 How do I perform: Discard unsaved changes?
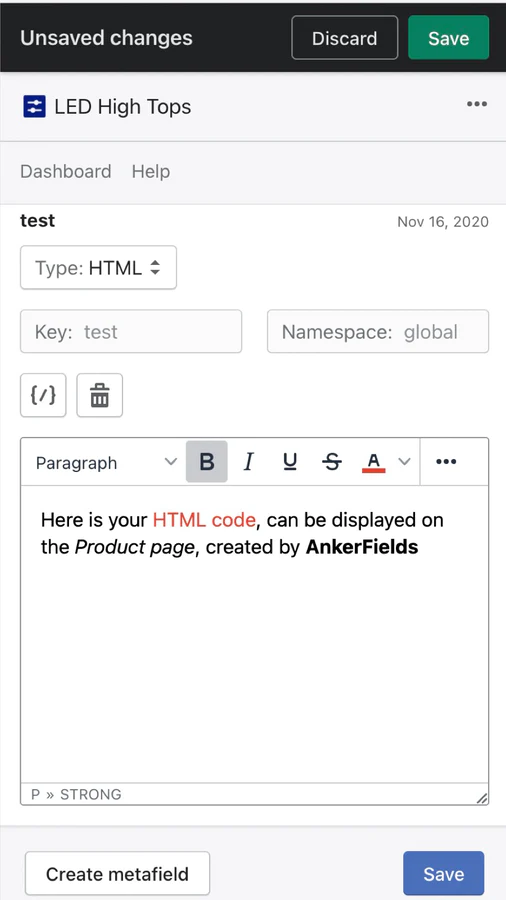click(x=345, y=38)
